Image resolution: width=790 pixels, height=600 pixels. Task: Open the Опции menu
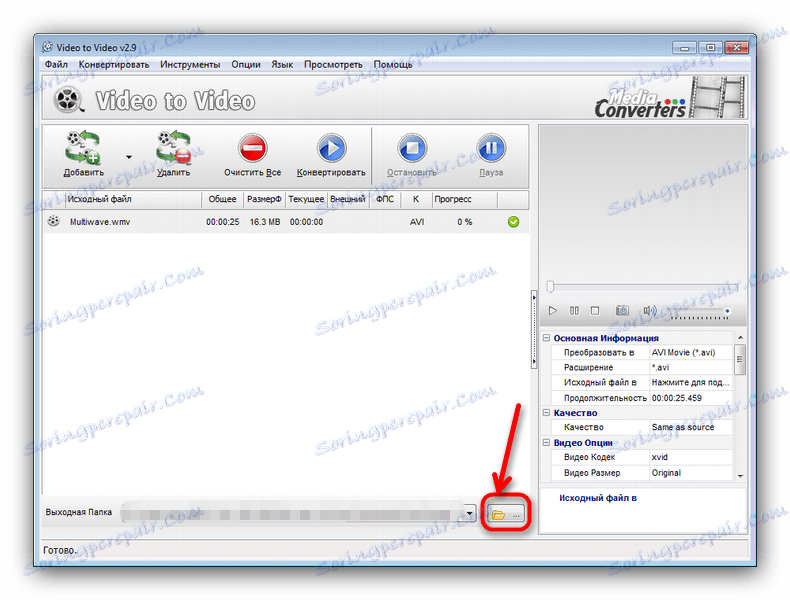[x=246, y=64]
